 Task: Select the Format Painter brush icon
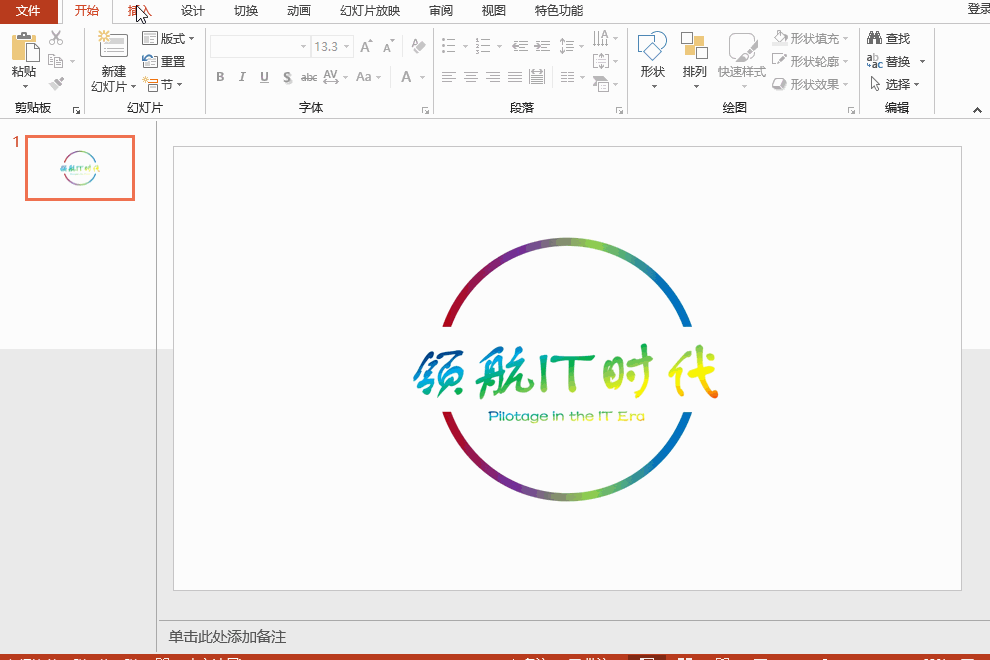click(x=56, y=83)
